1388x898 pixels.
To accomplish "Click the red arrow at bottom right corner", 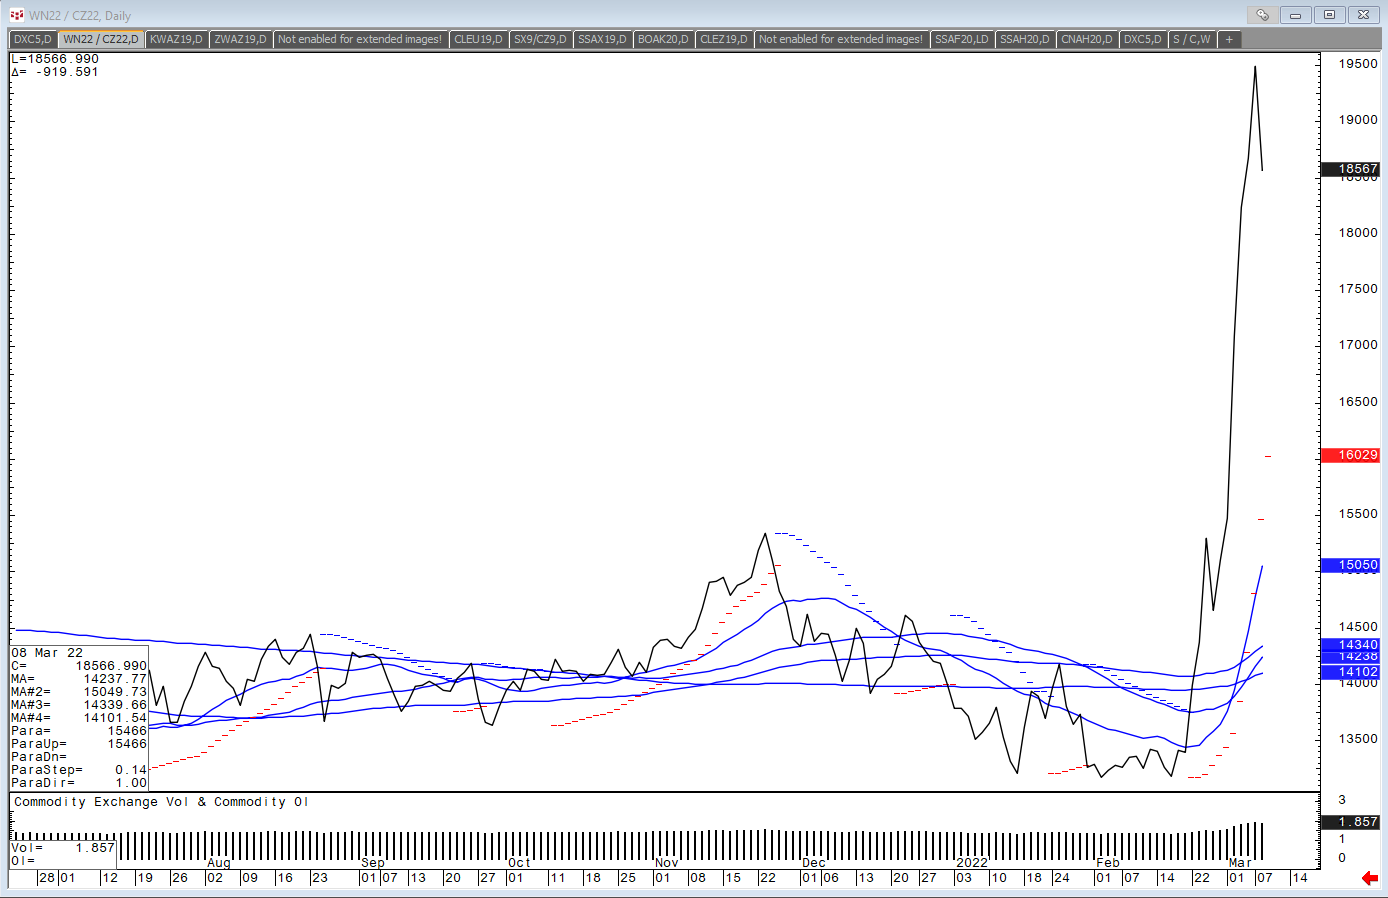I will tap(1370, 878).
